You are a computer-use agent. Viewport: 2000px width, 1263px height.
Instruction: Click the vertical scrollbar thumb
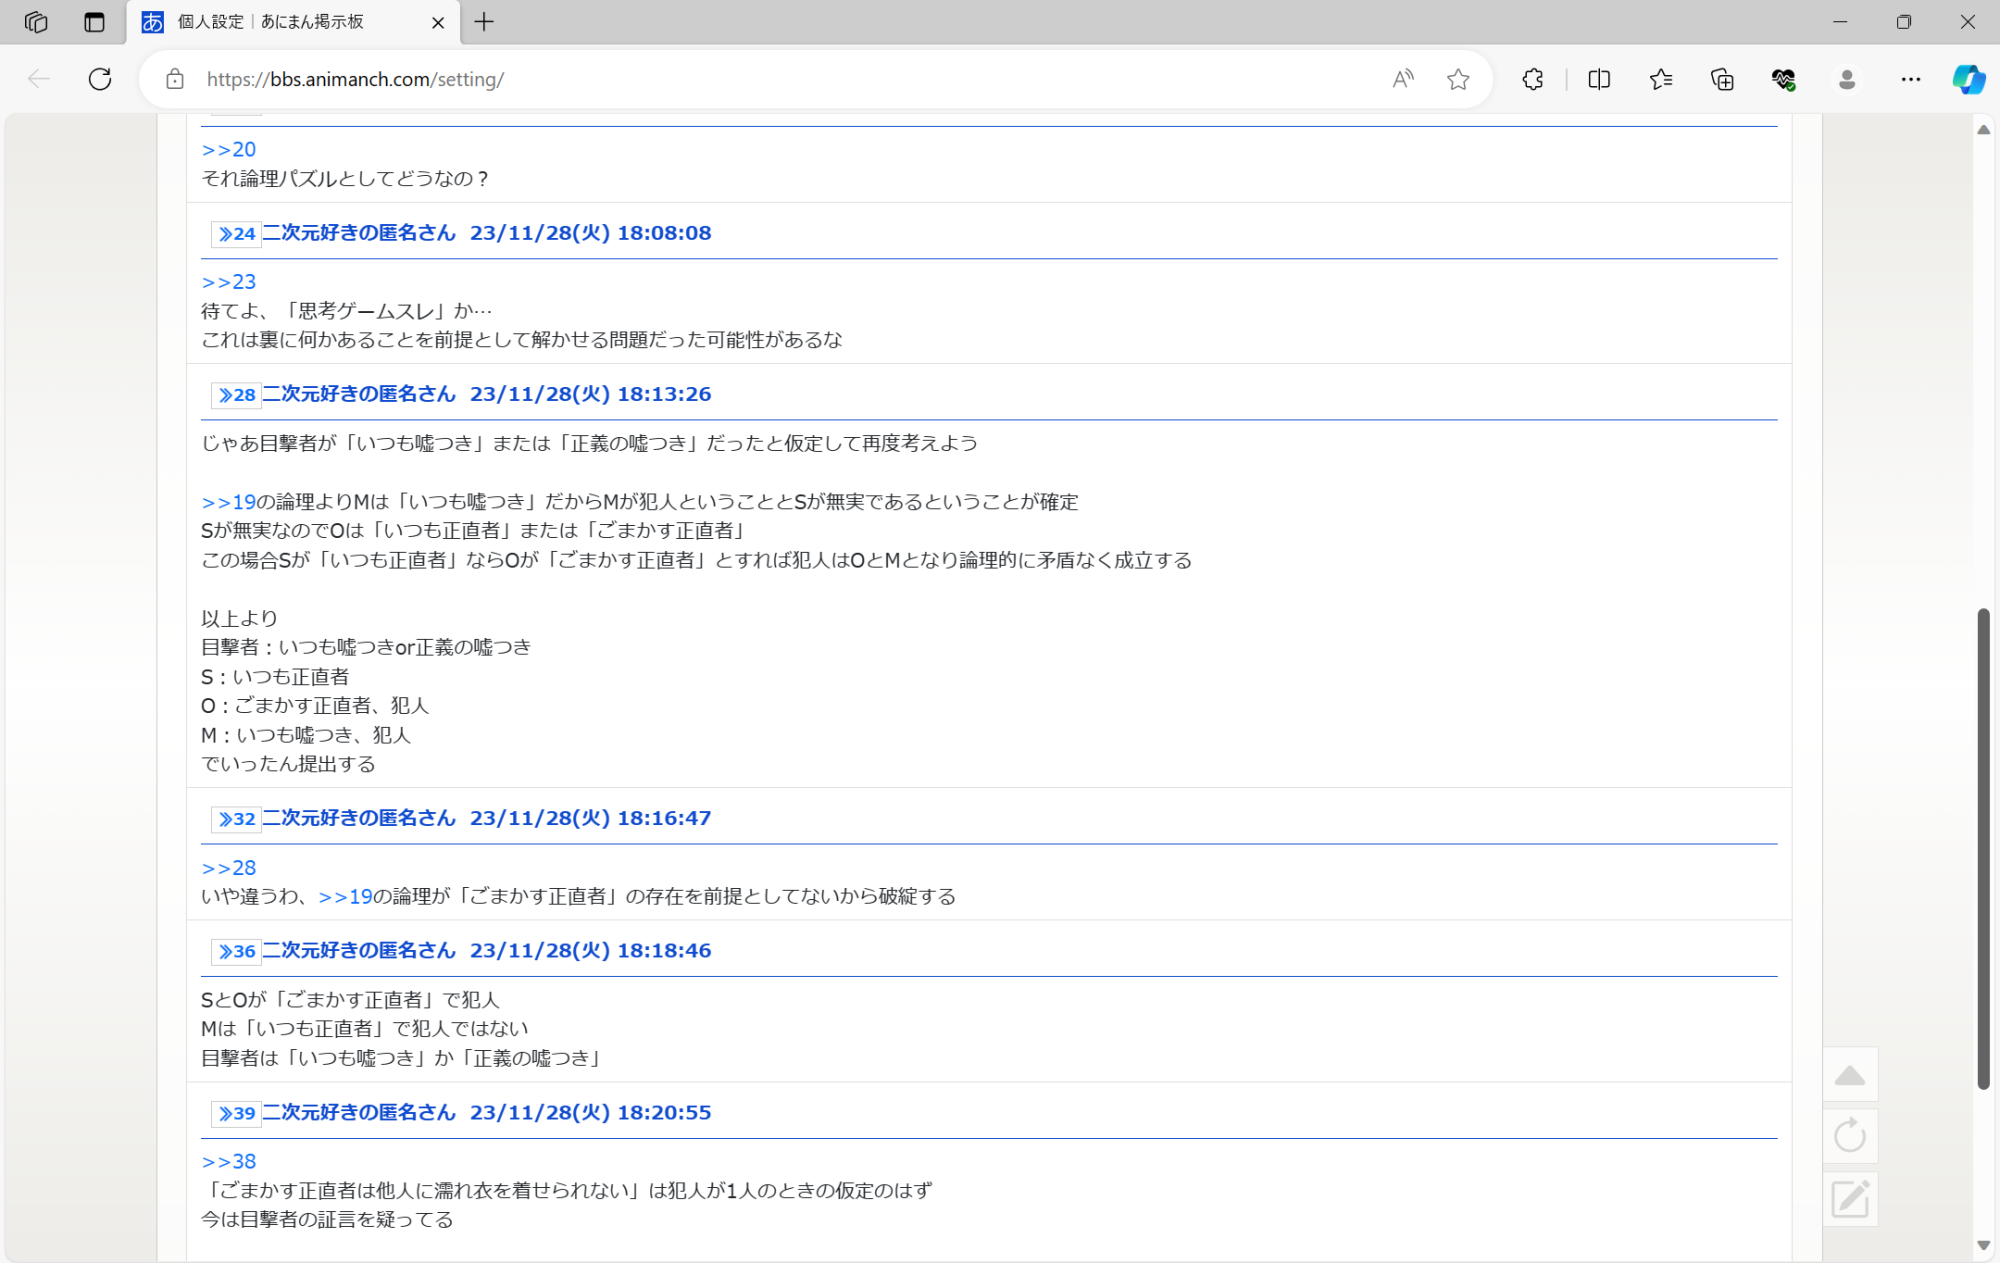(x=1983, y=848)
